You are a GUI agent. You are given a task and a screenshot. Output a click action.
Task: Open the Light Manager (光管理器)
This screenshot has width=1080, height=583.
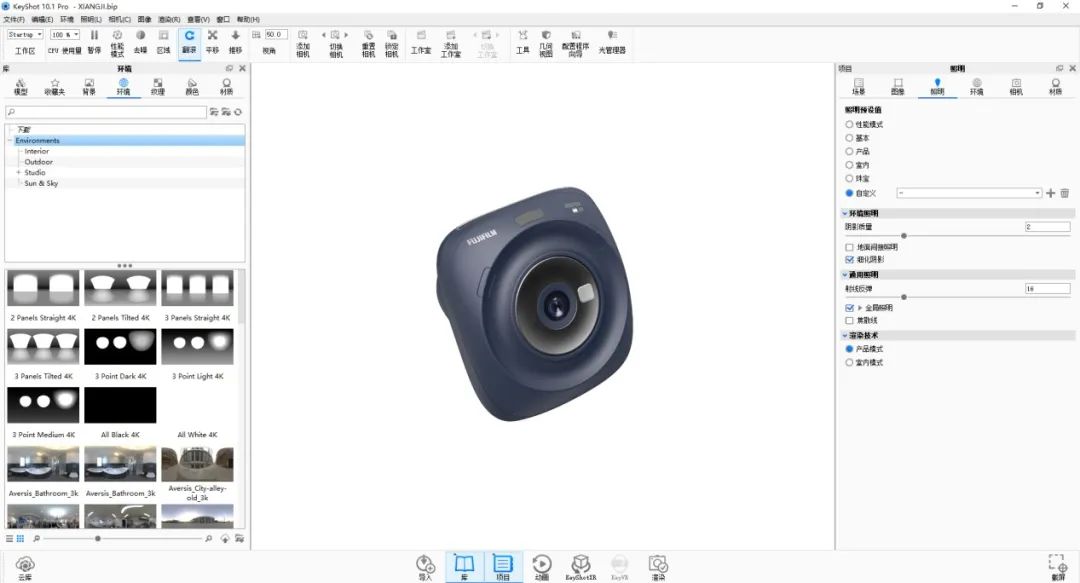click(612, 42)
